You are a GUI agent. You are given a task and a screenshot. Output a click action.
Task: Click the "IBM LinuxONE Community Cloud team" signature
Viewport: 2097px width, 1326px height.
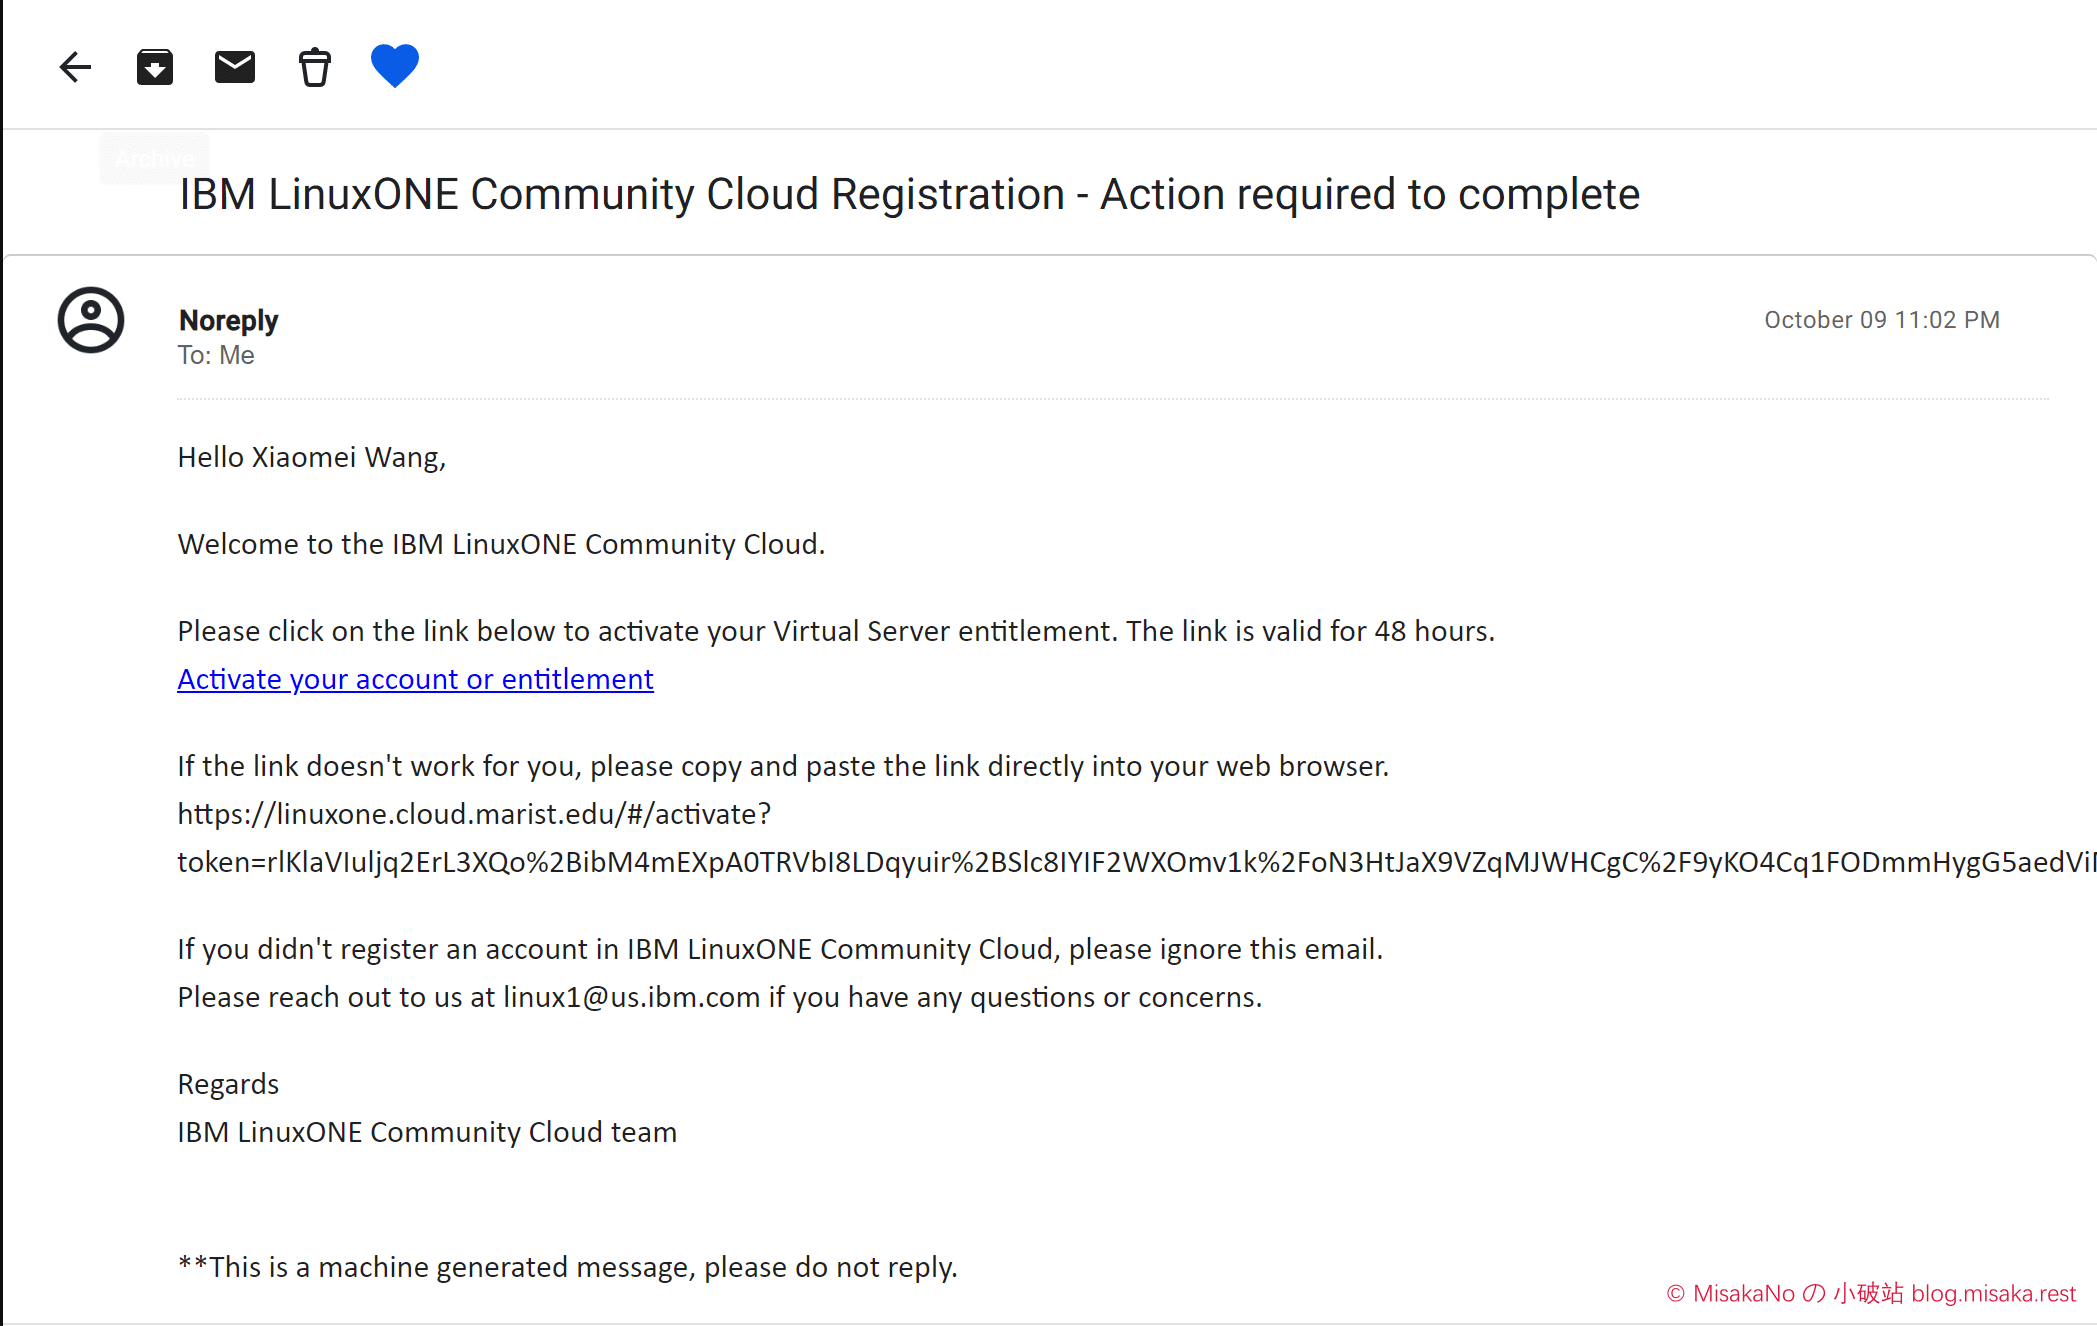coord(427,1132)
